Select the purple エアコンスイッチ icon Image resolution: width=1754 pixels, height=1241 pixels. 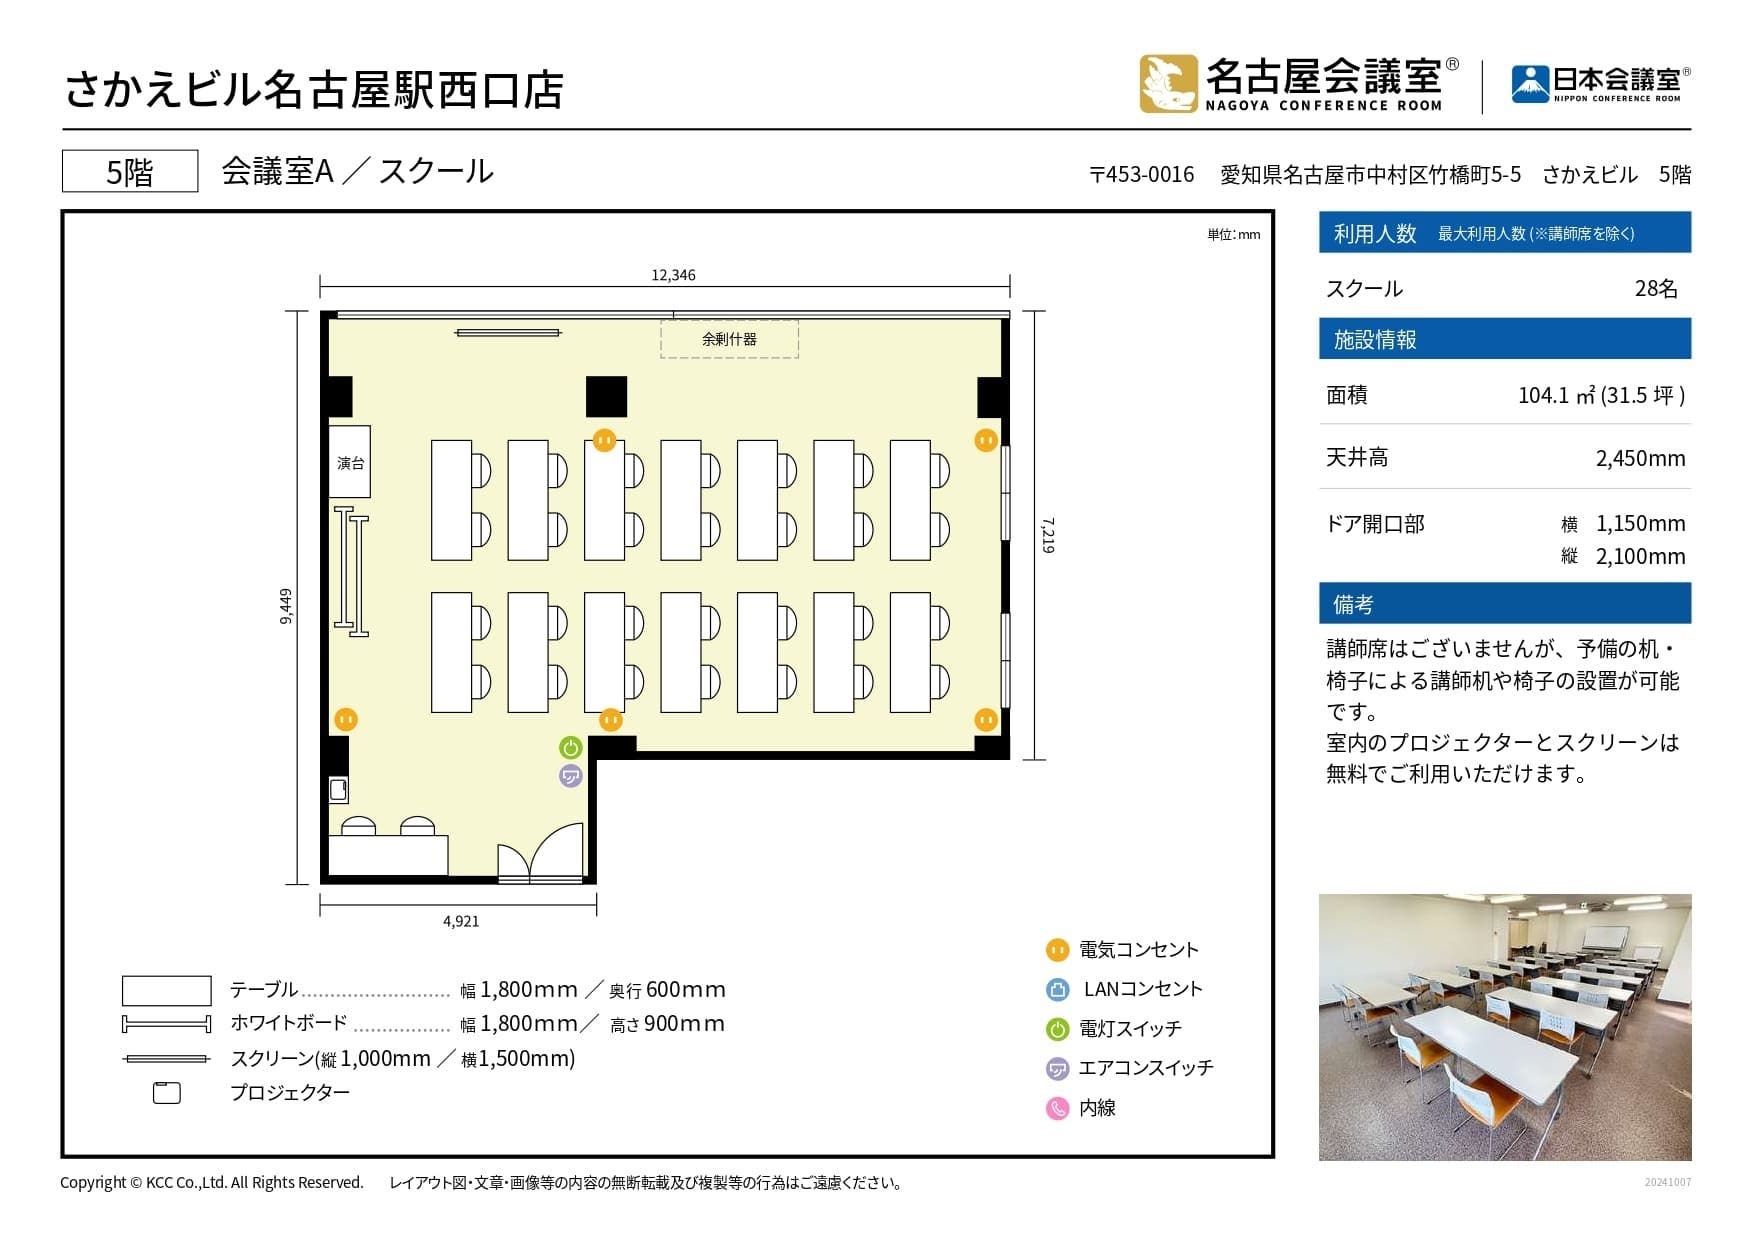(1056, 1067)
